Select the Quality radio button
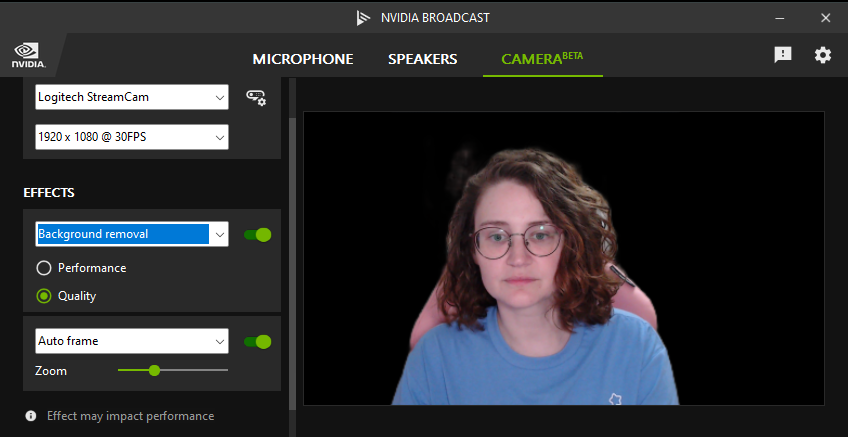Screen dimensions: 848x437 [x=43, y=296]
